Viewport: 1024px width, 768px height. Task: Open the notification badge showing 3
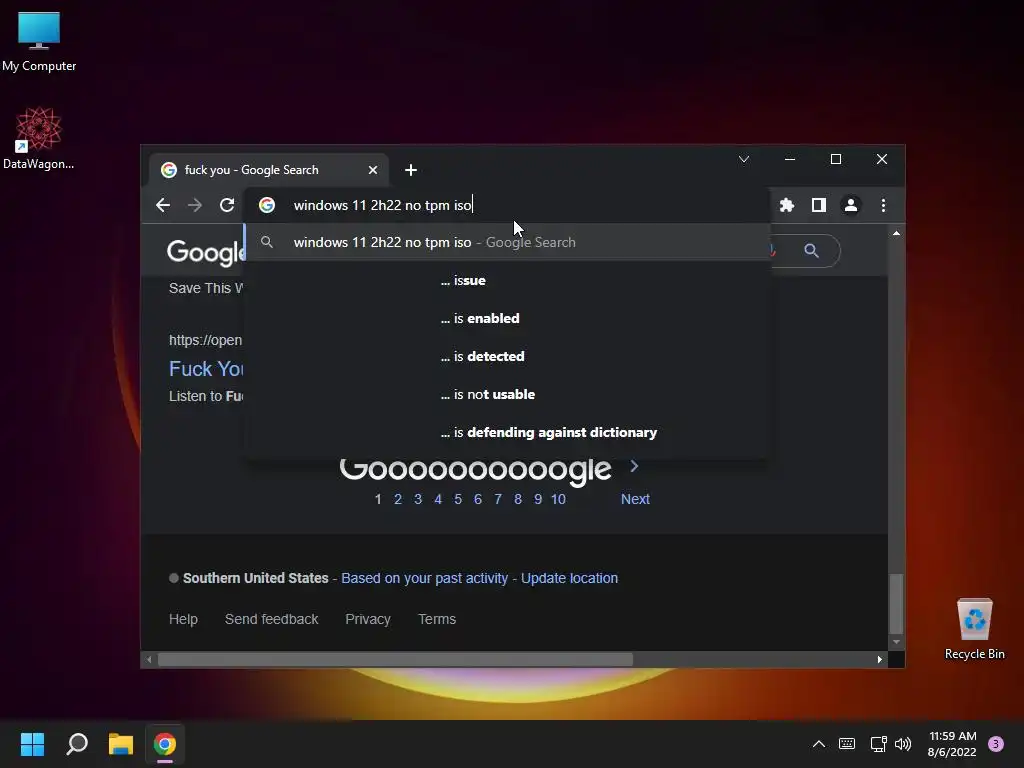point(996,744)
